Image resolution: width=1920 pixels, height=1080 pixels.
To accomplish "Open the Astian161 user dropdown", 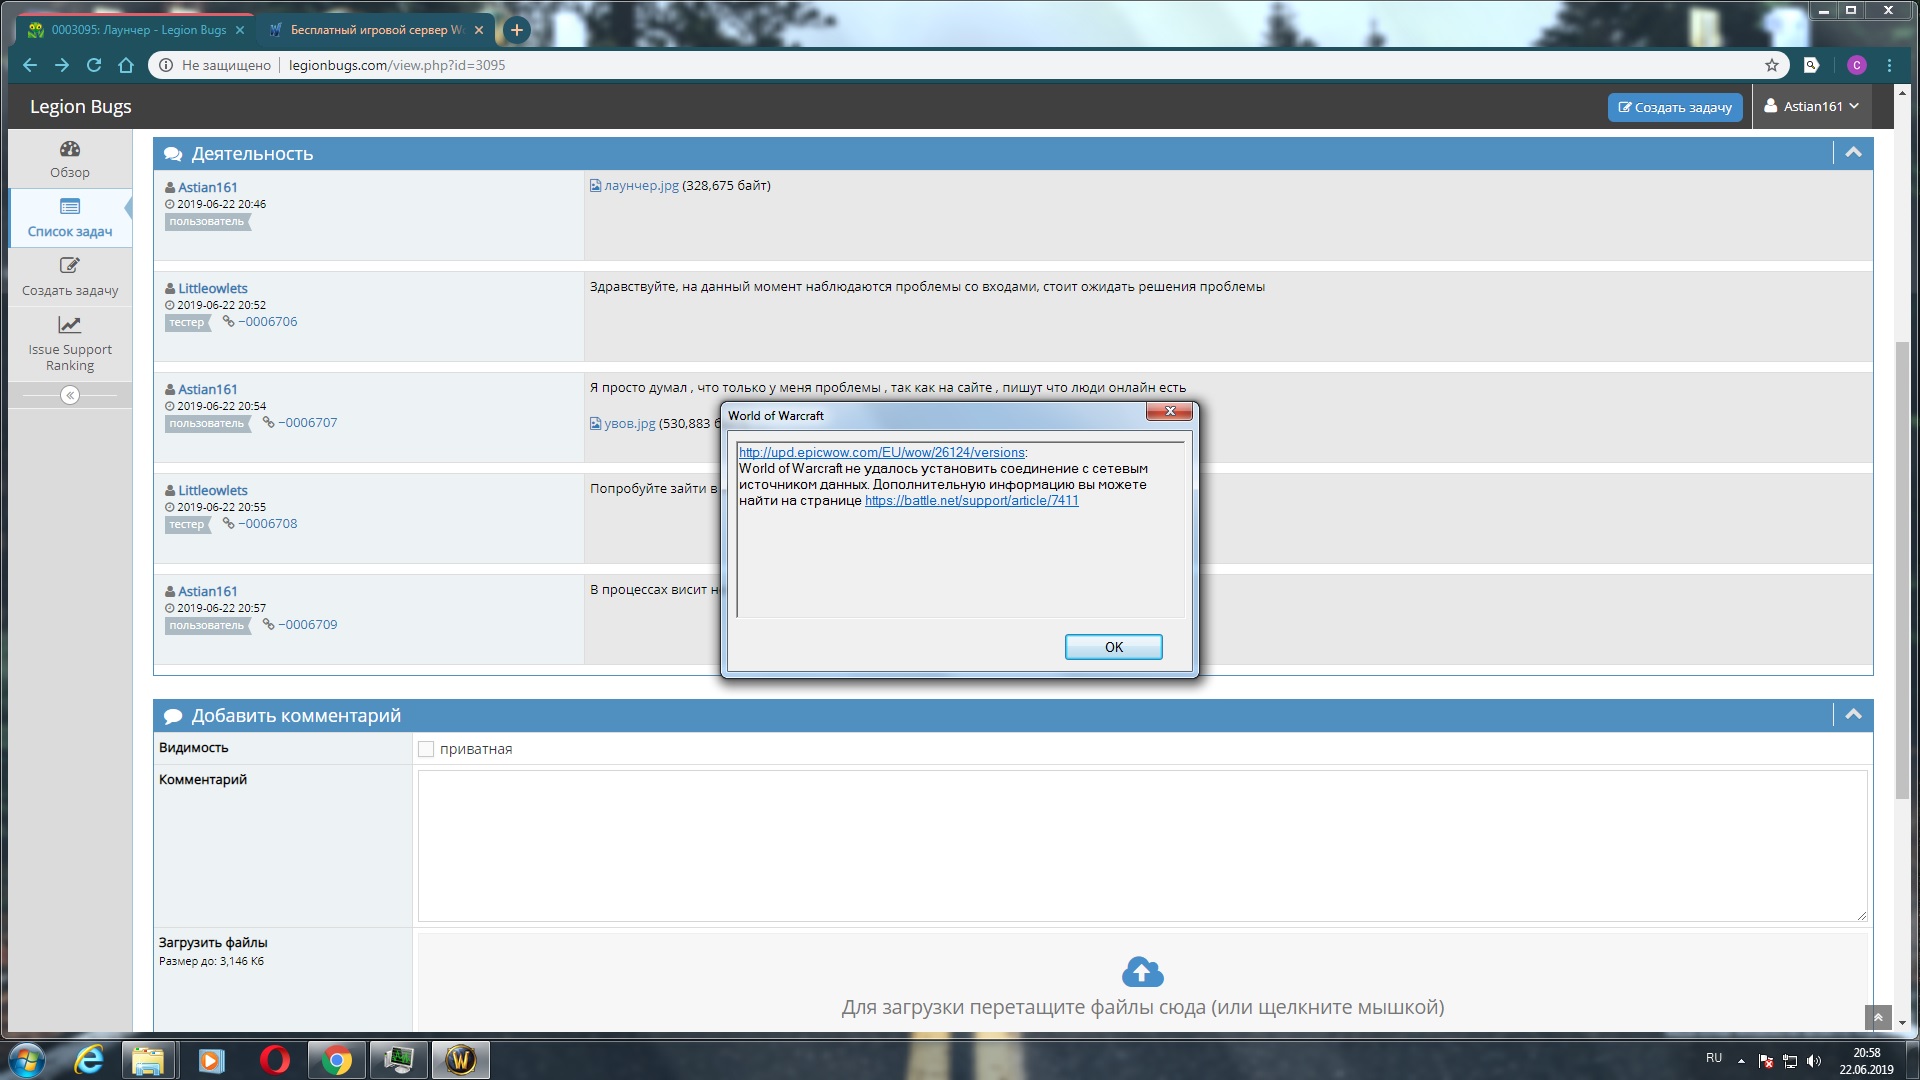I will click(1812, 106).
